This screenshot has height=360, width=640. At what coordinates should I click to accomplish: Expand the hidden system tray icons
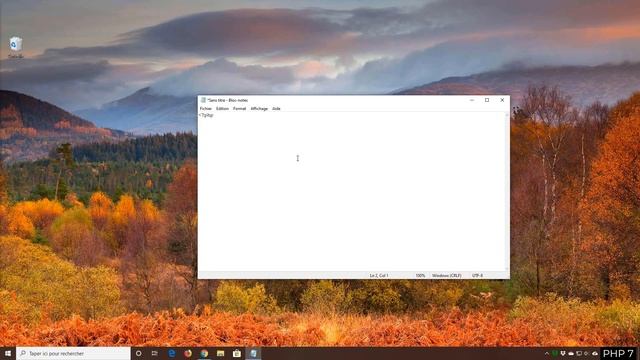[547, 353]
